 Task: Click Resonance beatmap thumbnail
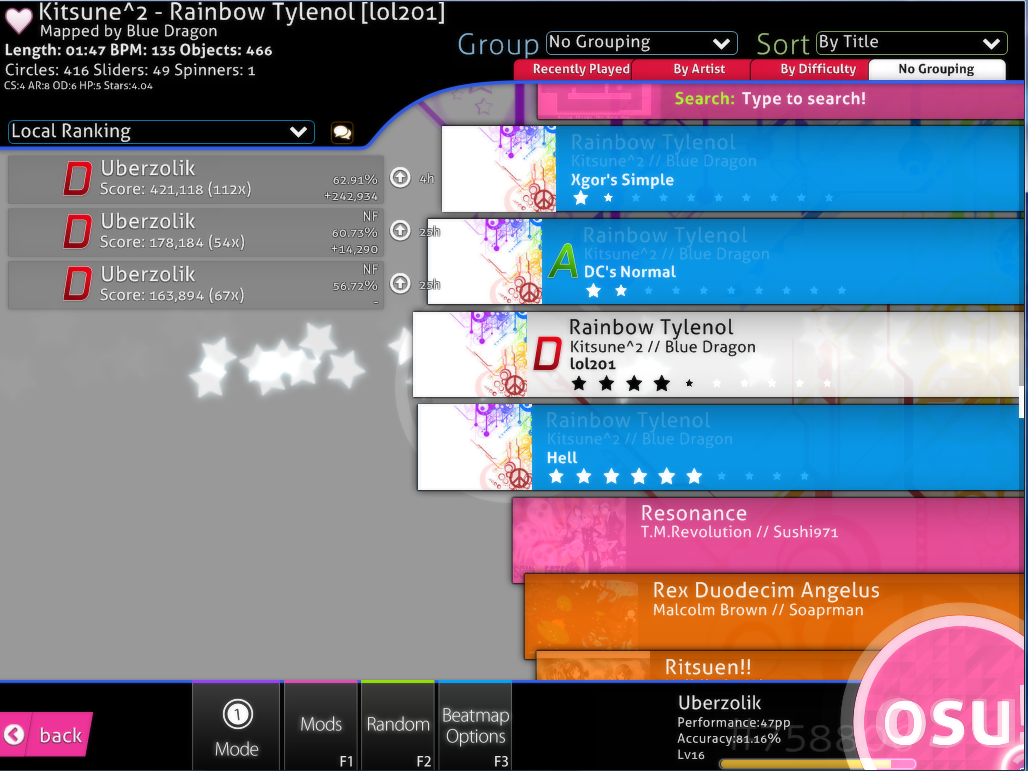(569, 540)
